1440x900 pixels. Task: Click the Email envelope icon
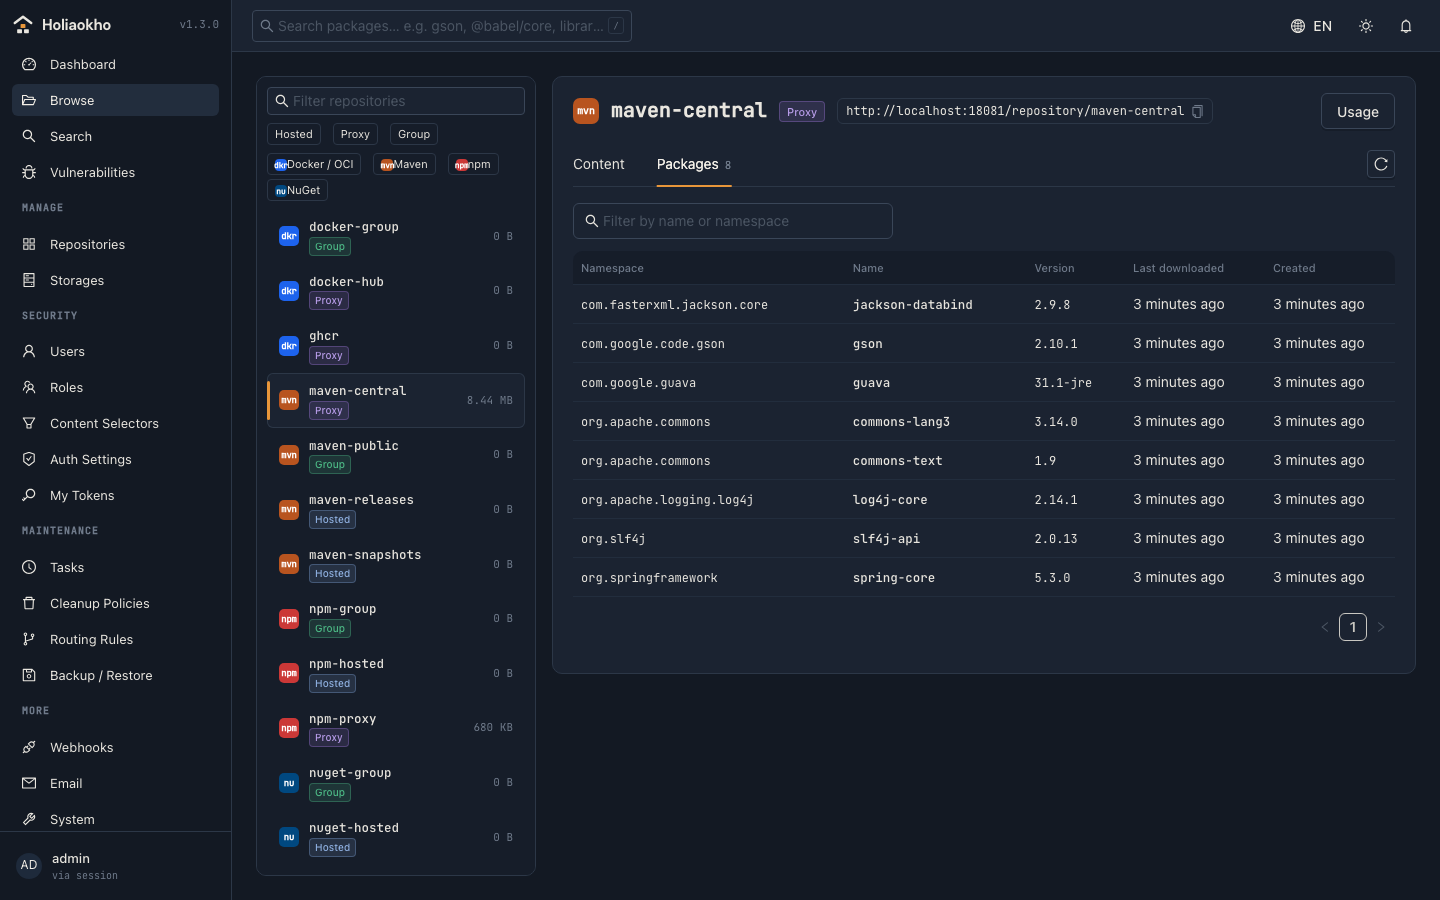click(29, 783)
